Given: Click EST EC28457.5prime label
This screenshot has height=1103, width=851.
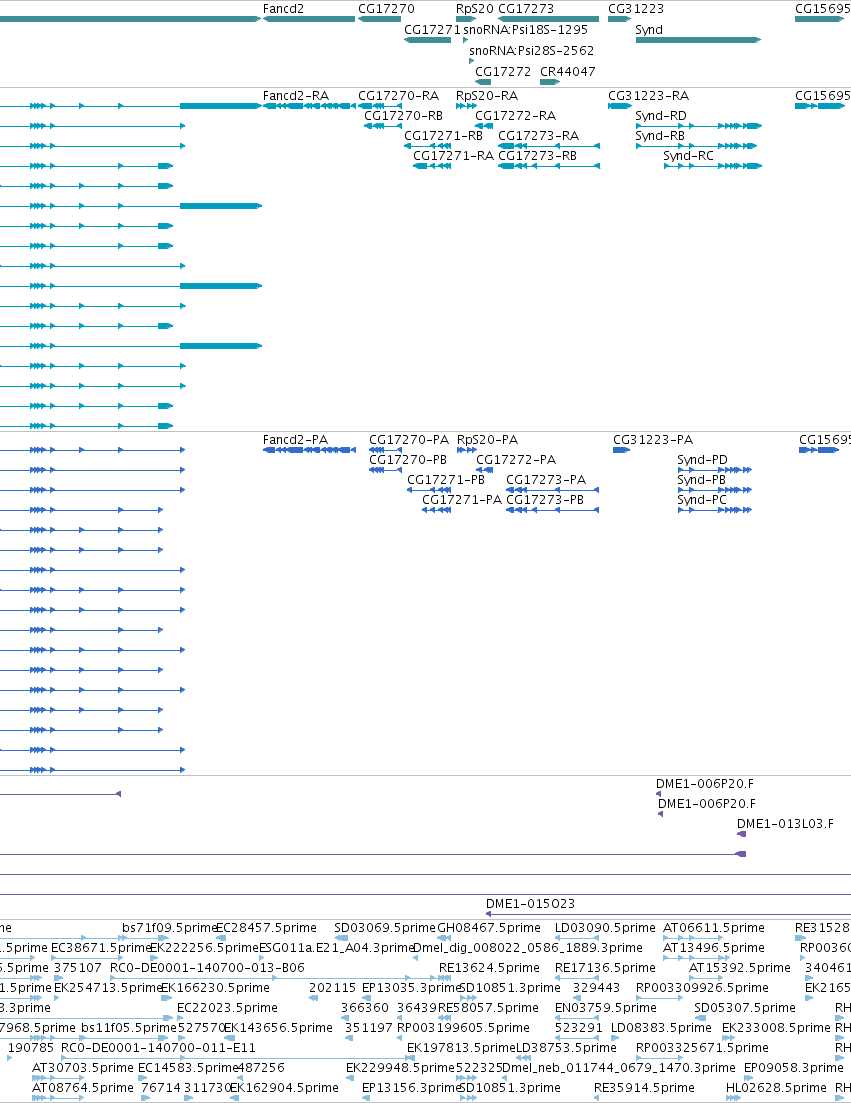Looking at the screenshot, I should [266, 928].
